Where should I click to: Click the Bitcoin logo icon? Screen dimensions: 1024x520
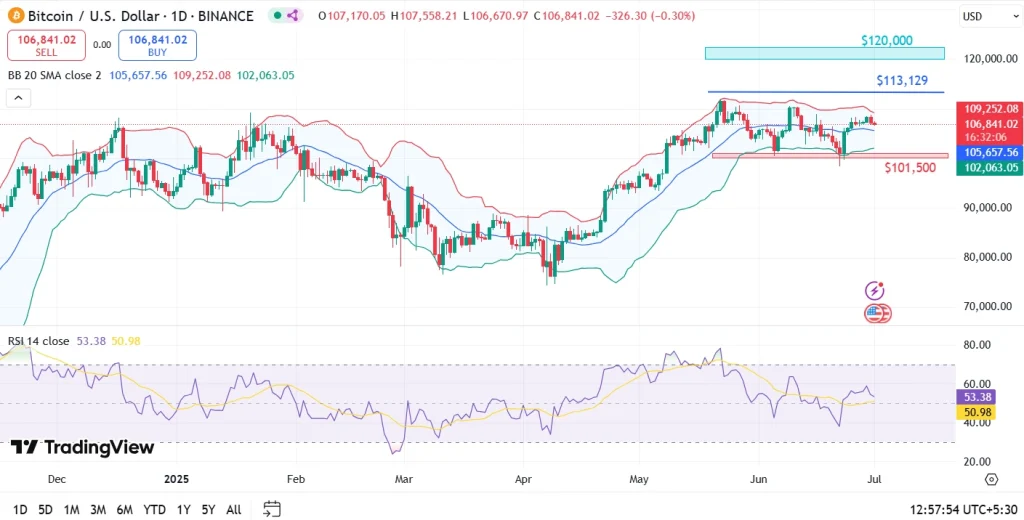tap(15, 16)
